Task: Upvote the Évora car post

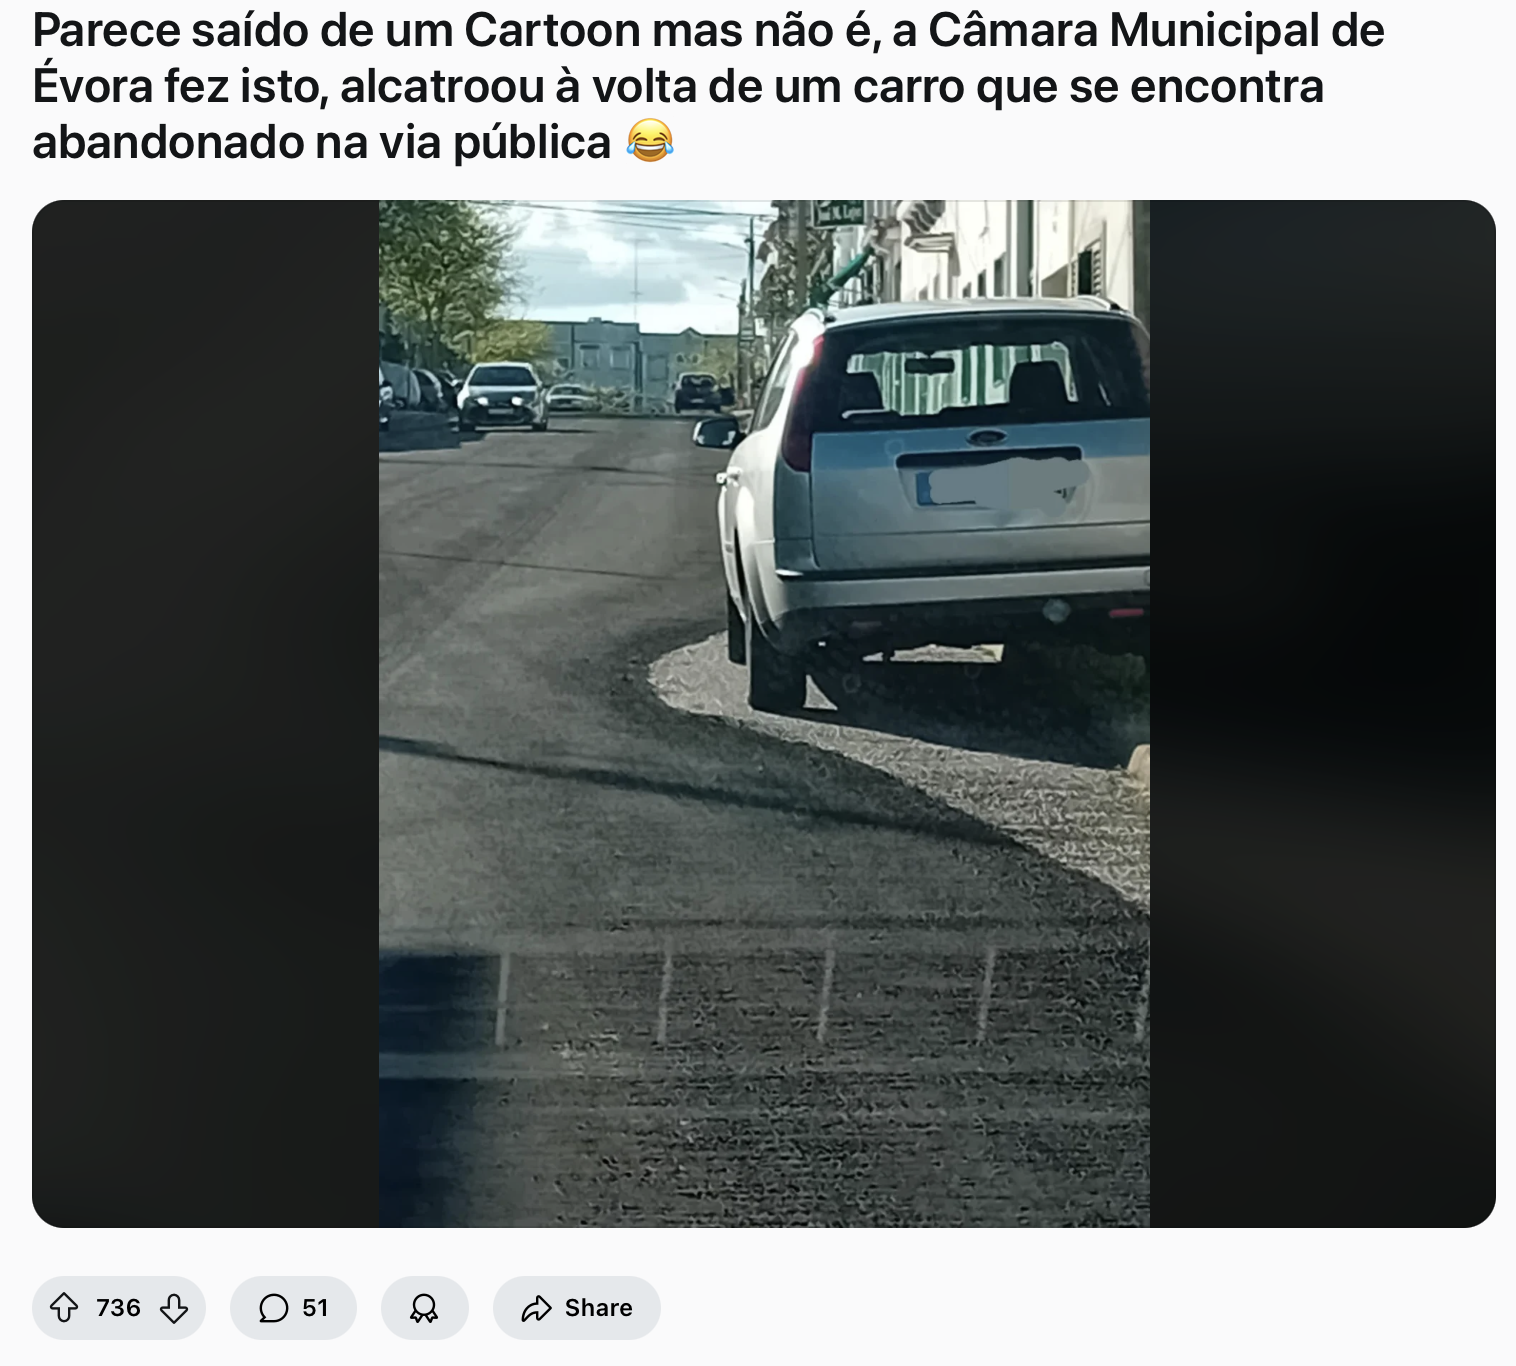Action: (x=65, y=1308)
